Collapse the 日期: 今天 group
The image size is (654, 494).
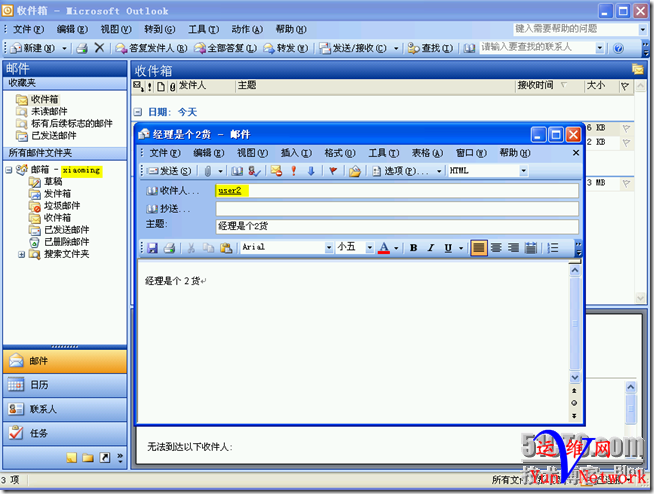point(137,112)
